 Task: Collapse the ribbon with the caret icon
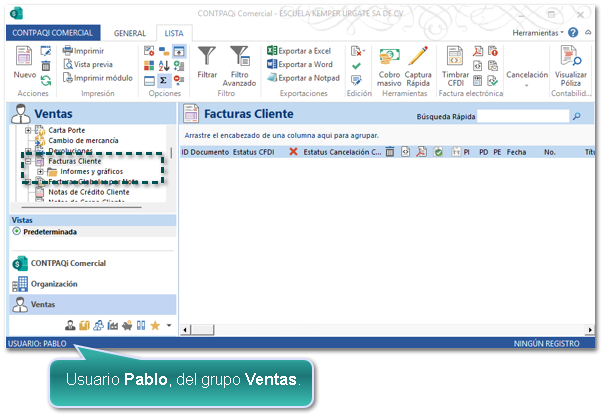click(x=588, y=33)
